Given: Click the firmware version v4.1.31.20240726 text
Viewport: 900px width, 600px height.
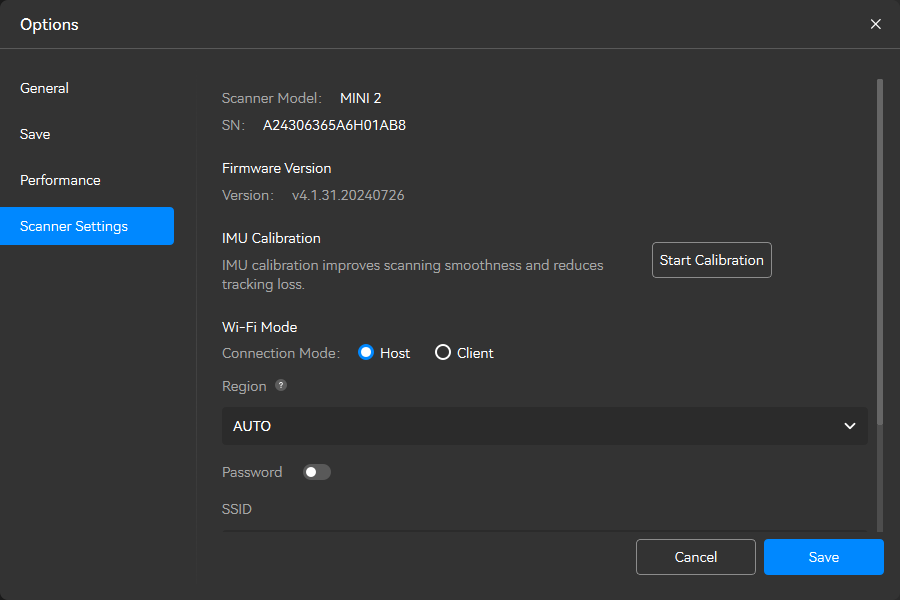Looking at the screenshot, I should pos(348,195).
